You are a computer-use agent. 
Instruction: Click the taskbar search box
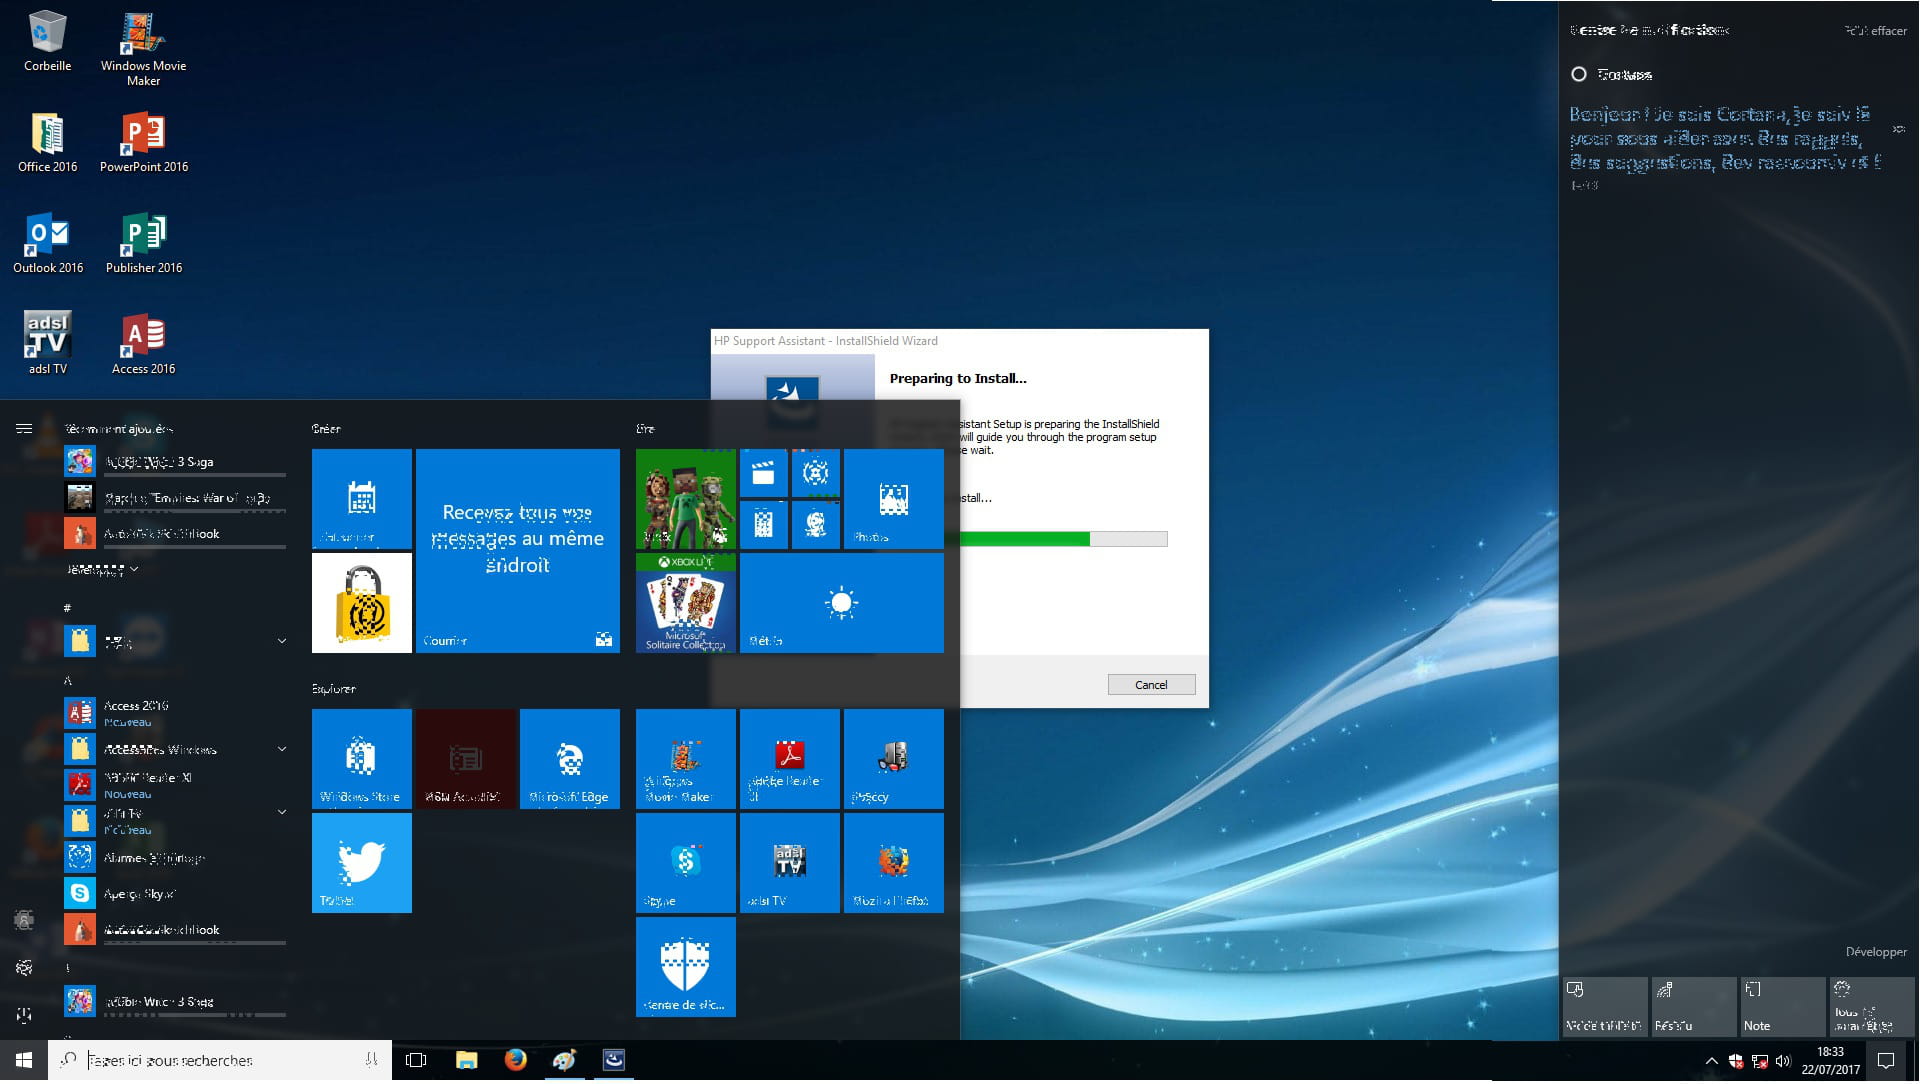click(x=220, y=1062)
